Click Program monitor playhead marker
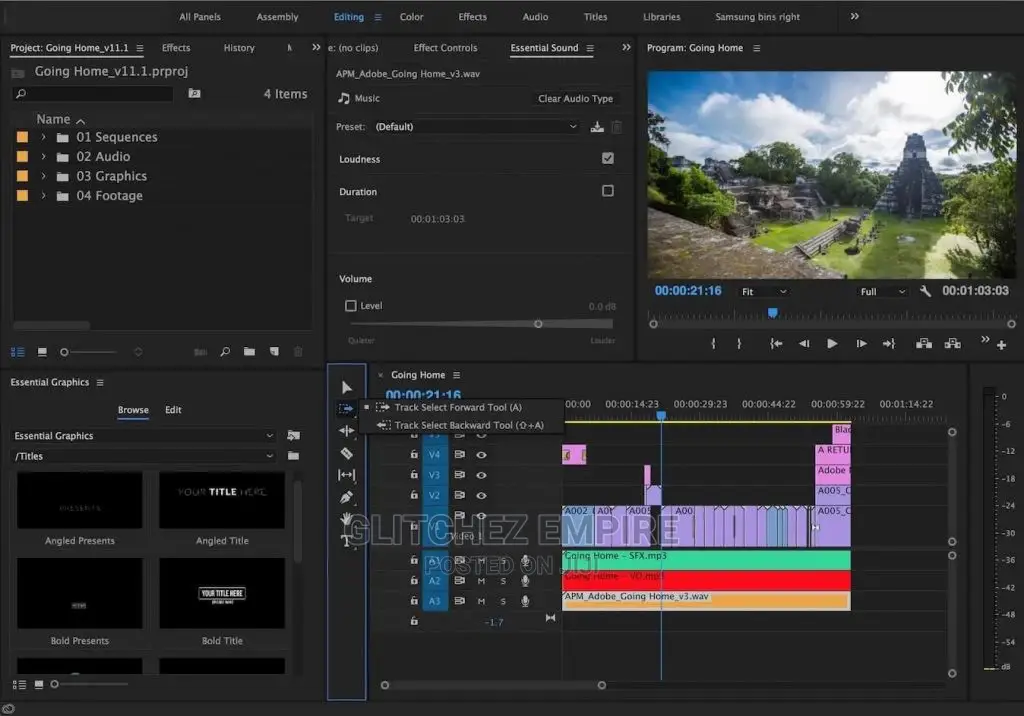Viewport: 1024px width, 716px height. tap(773, 313)
